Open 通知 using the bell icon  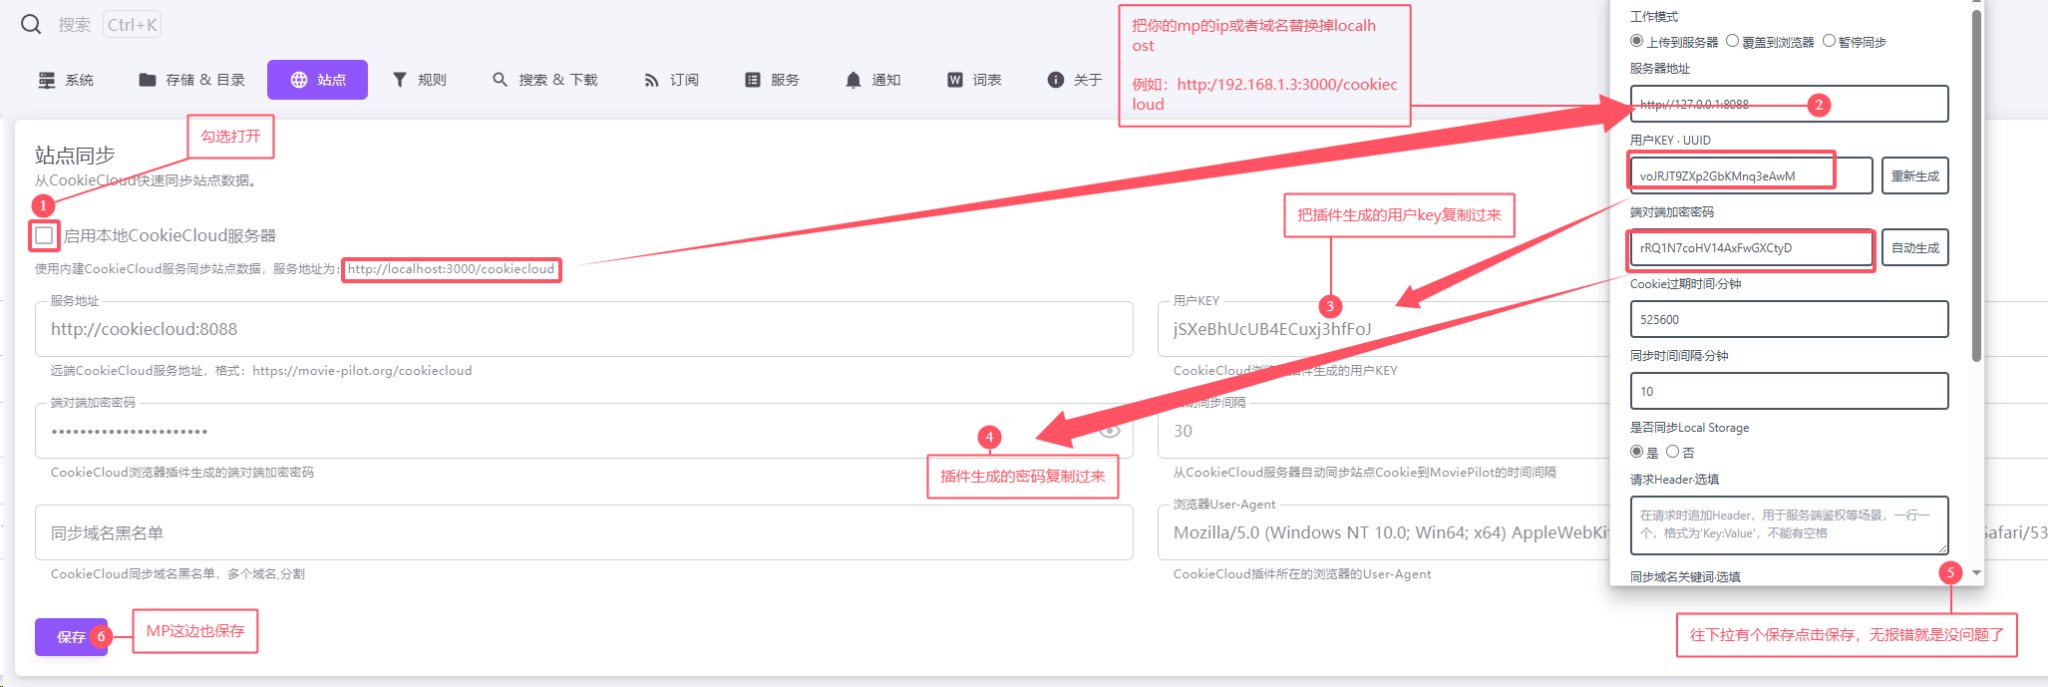pyautogui.click(x=853, y=80)
